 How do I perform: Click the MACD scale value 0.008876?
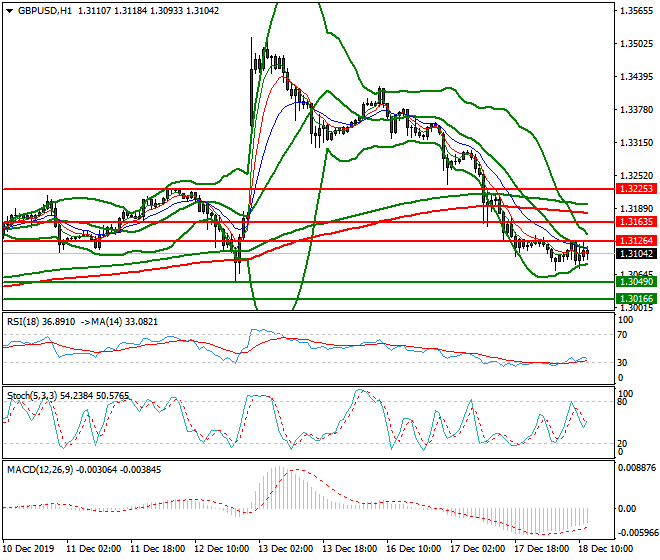(x=637, y=468)
